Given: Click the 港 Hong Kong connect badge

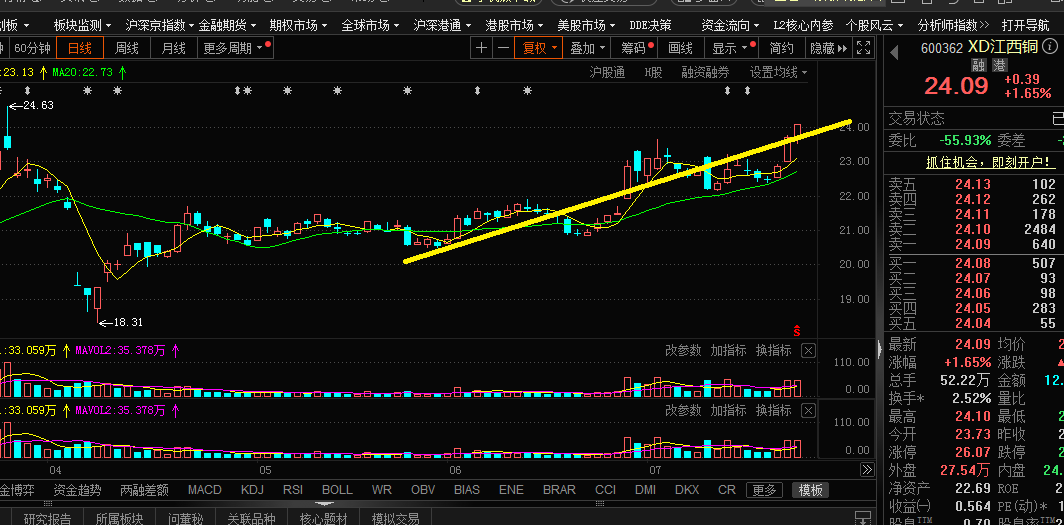Looking at the screenshot, I should 999,65.
